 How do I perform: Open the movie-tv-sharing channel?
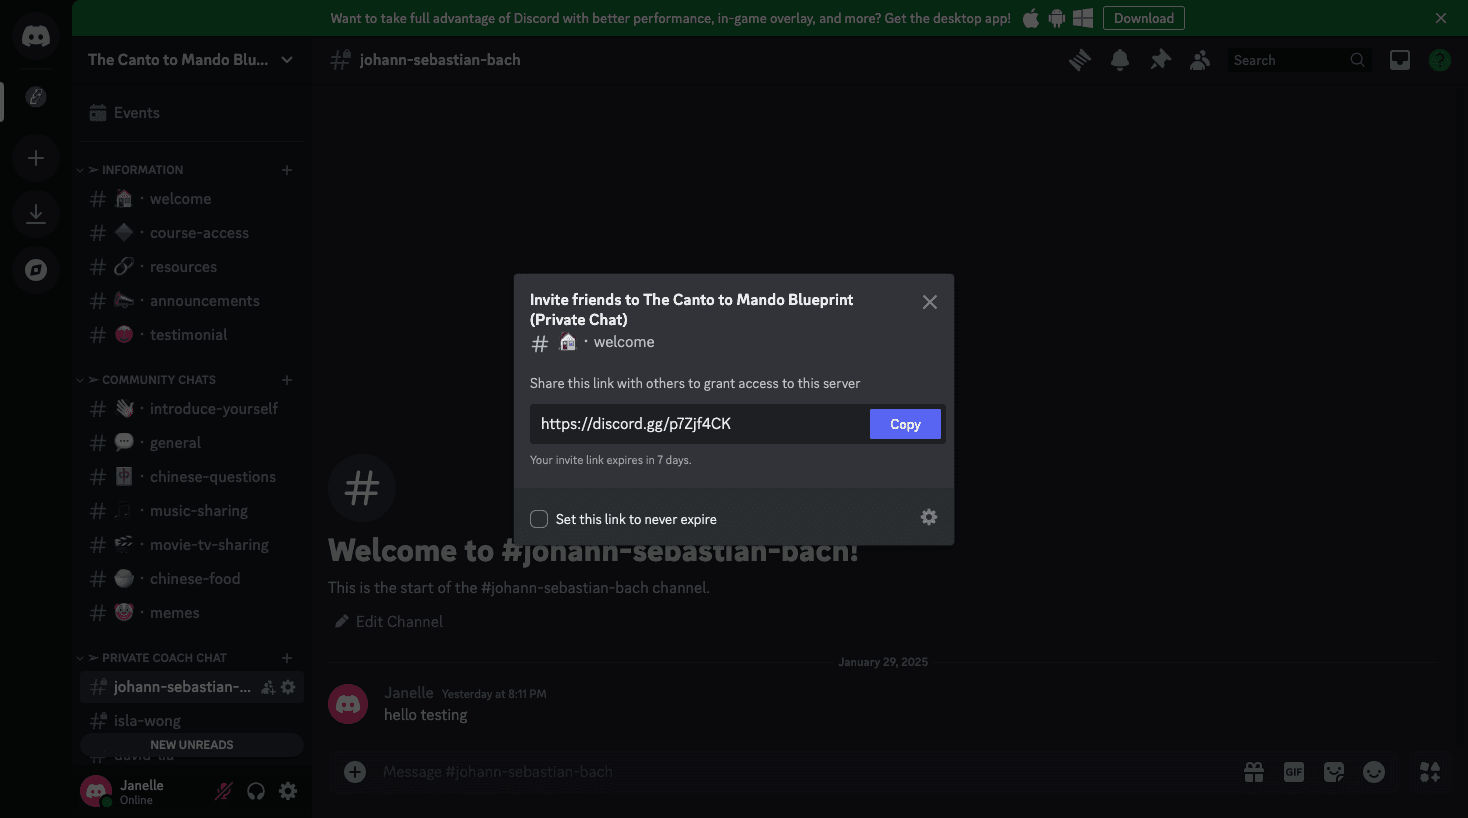tap(192, 545)
